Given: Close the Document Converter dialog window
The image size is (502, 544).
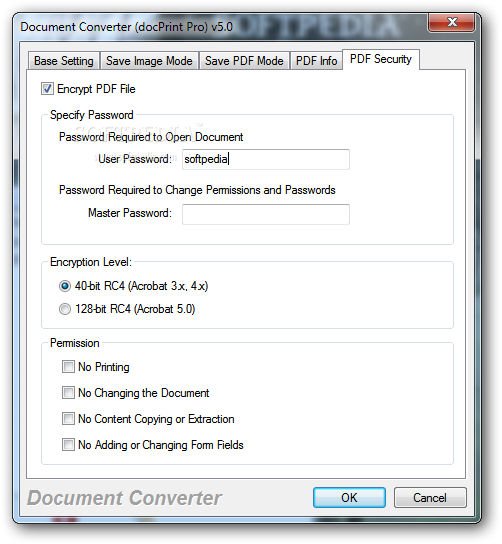Looking at the screenshot, I should point(452,22).
